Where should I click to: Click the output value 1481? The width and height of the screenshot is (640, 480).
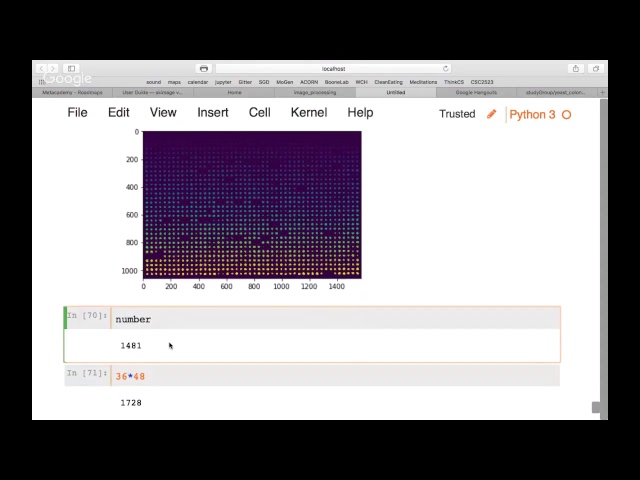pyautogui.click(x=131, y=346)
